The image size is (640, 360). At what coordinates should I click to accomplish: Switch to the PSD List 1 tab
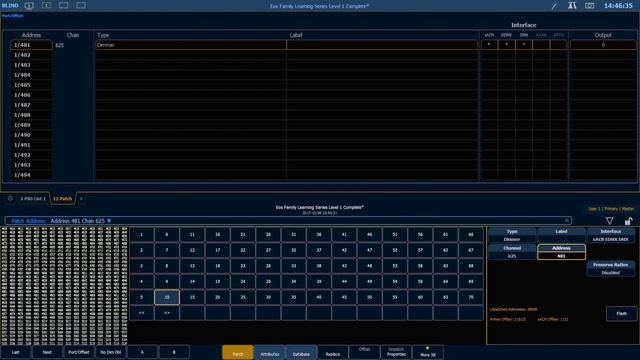pos(33,199)
